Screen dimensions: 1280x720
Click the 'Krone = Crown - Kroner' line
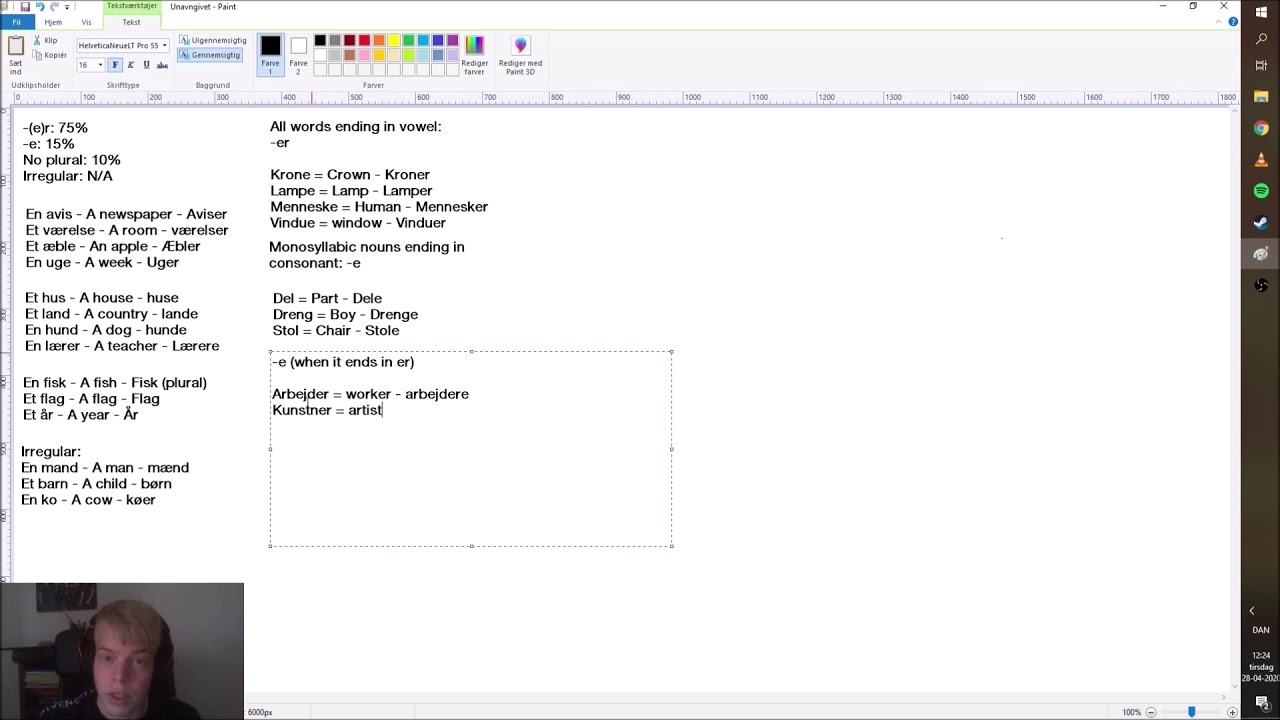pyautogui.click(x=350, y=175)
